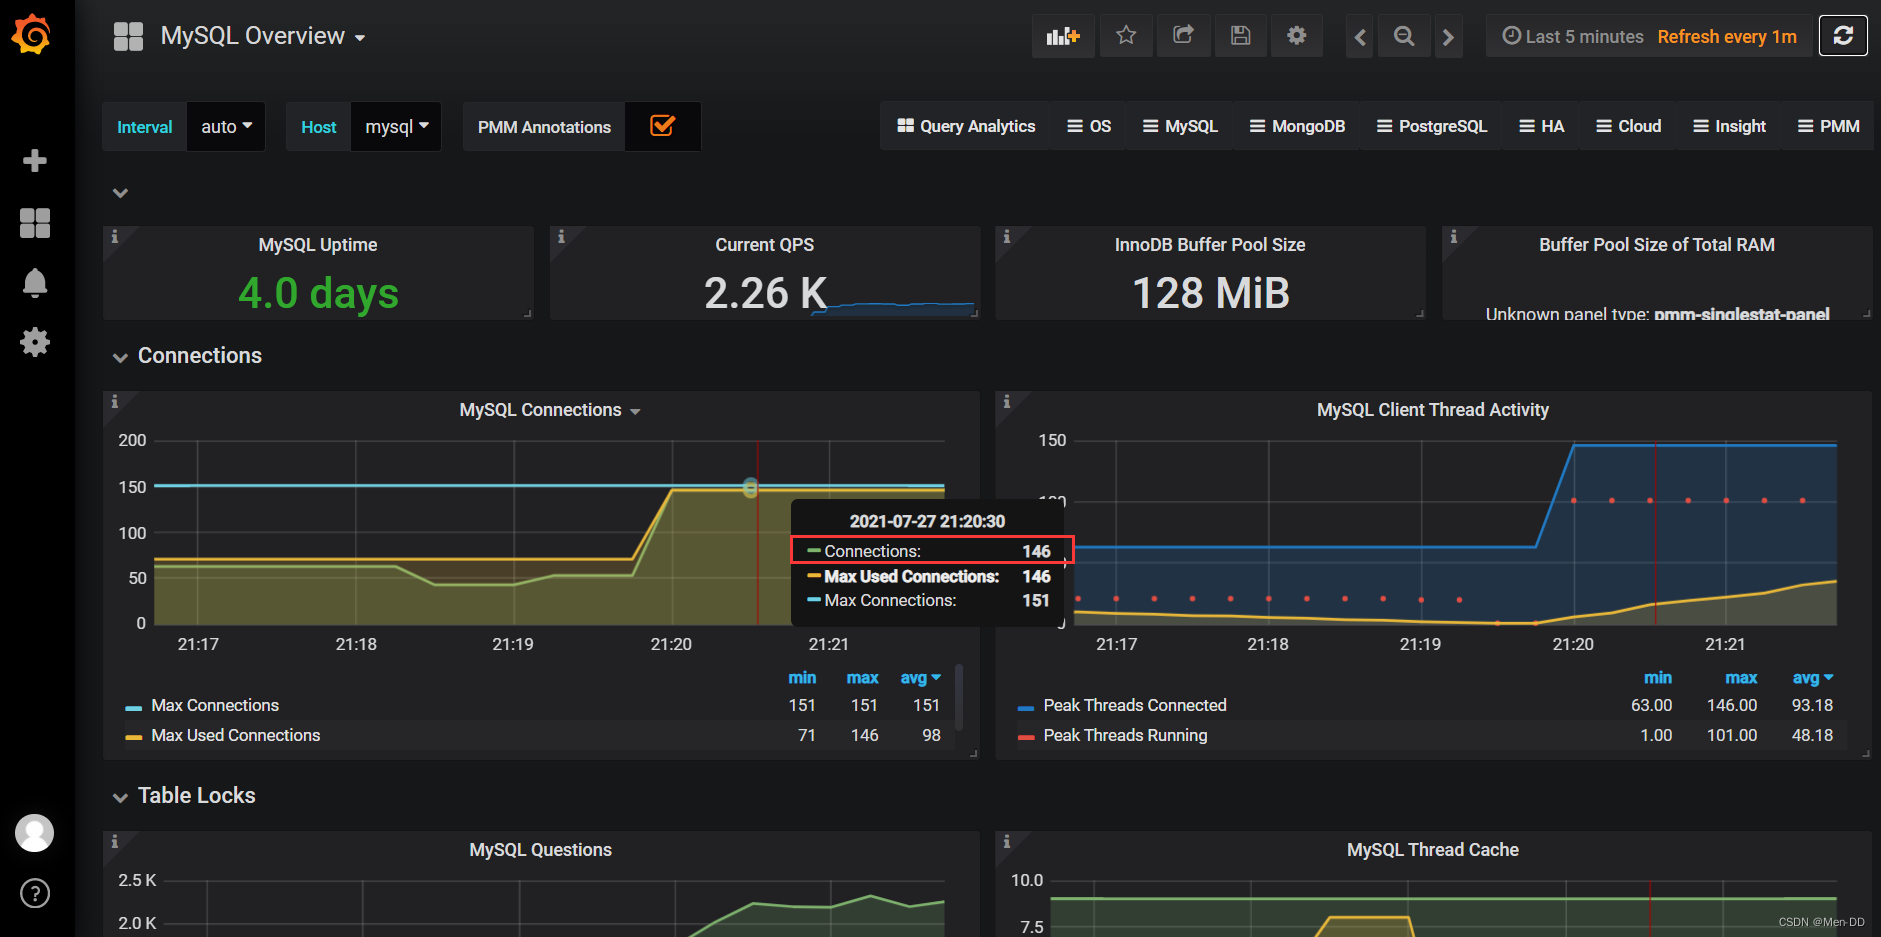
Task: Show info for MySQL Questions panel
Action: pos(114,842)
